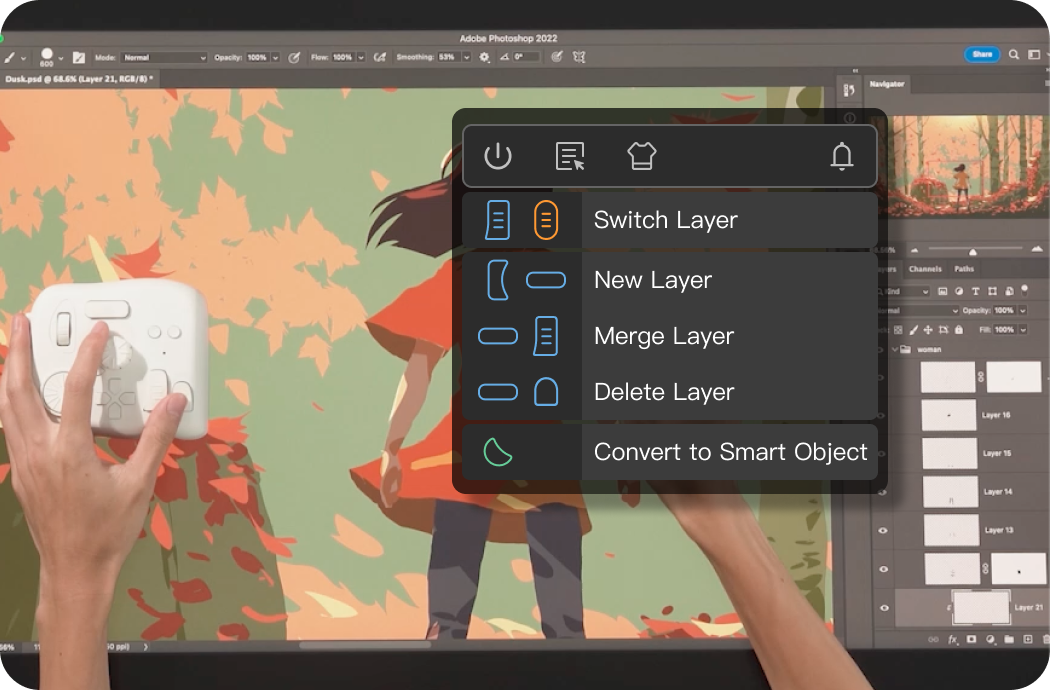Click the link layers chain icon

933,639
